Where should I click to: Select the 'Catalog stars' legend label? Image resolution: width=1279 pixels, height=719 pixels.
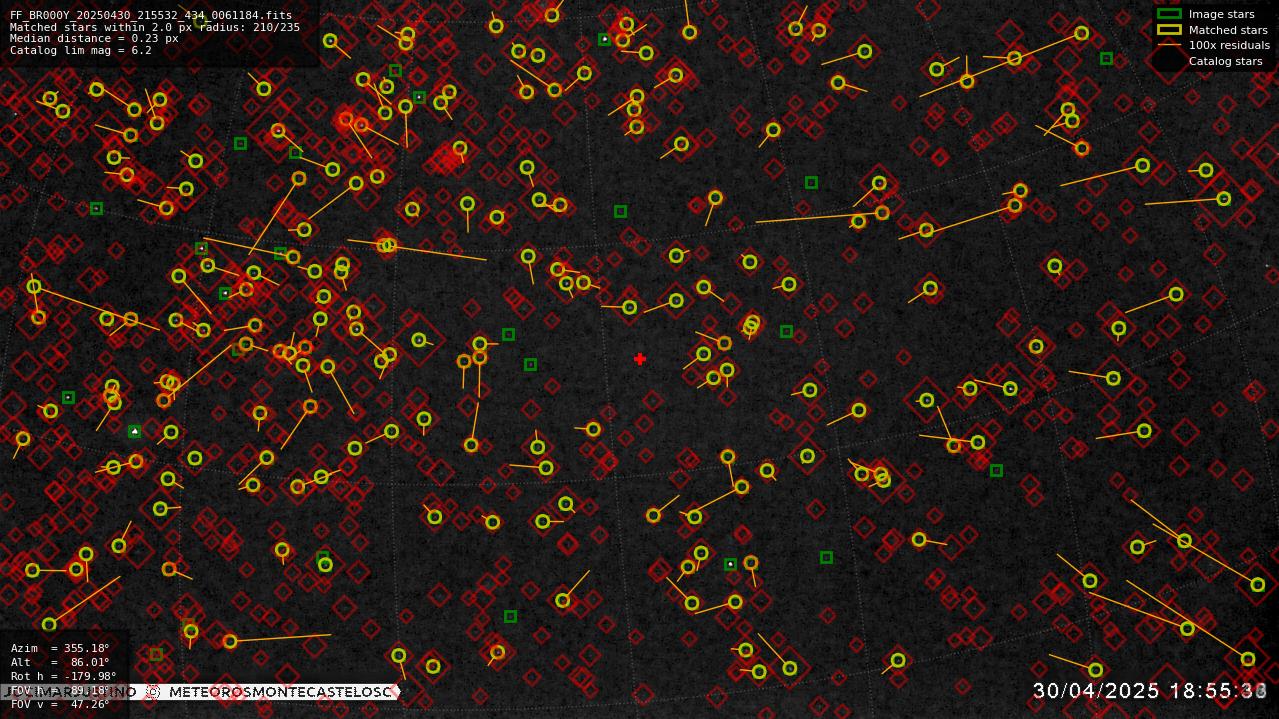1225,61
